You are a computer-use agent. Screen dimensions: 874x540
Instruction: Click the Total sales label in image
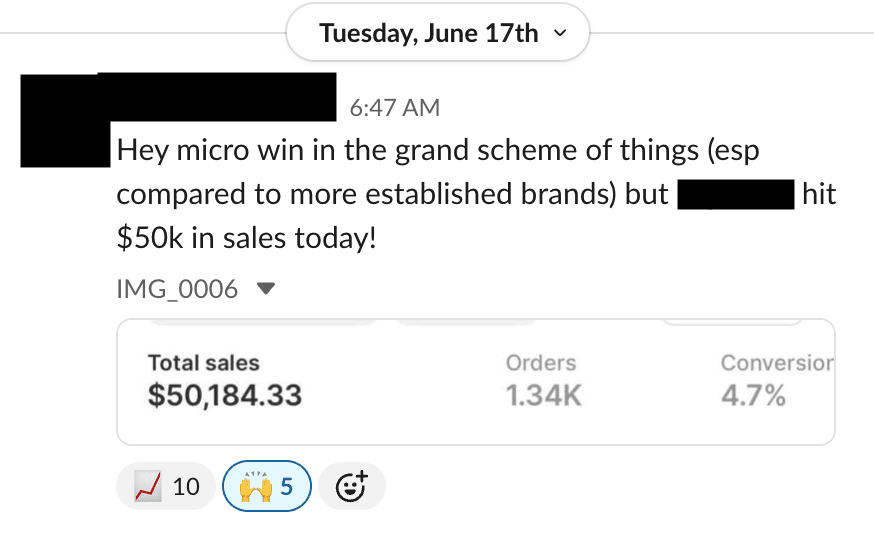point(203,363)
